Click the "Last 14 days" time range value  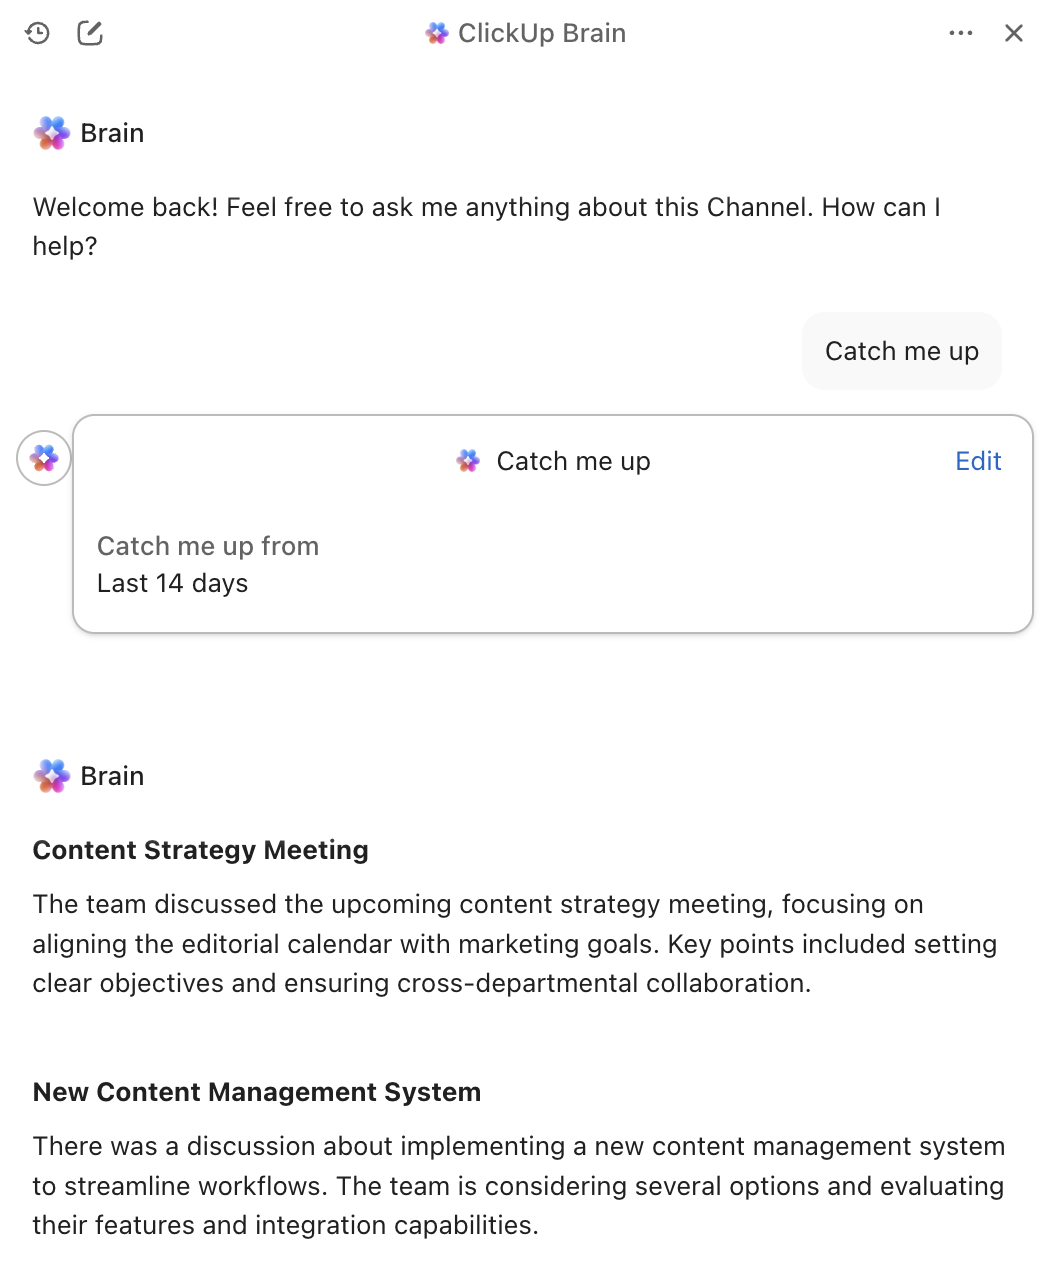pyautogui.click(x=172, y=583)
